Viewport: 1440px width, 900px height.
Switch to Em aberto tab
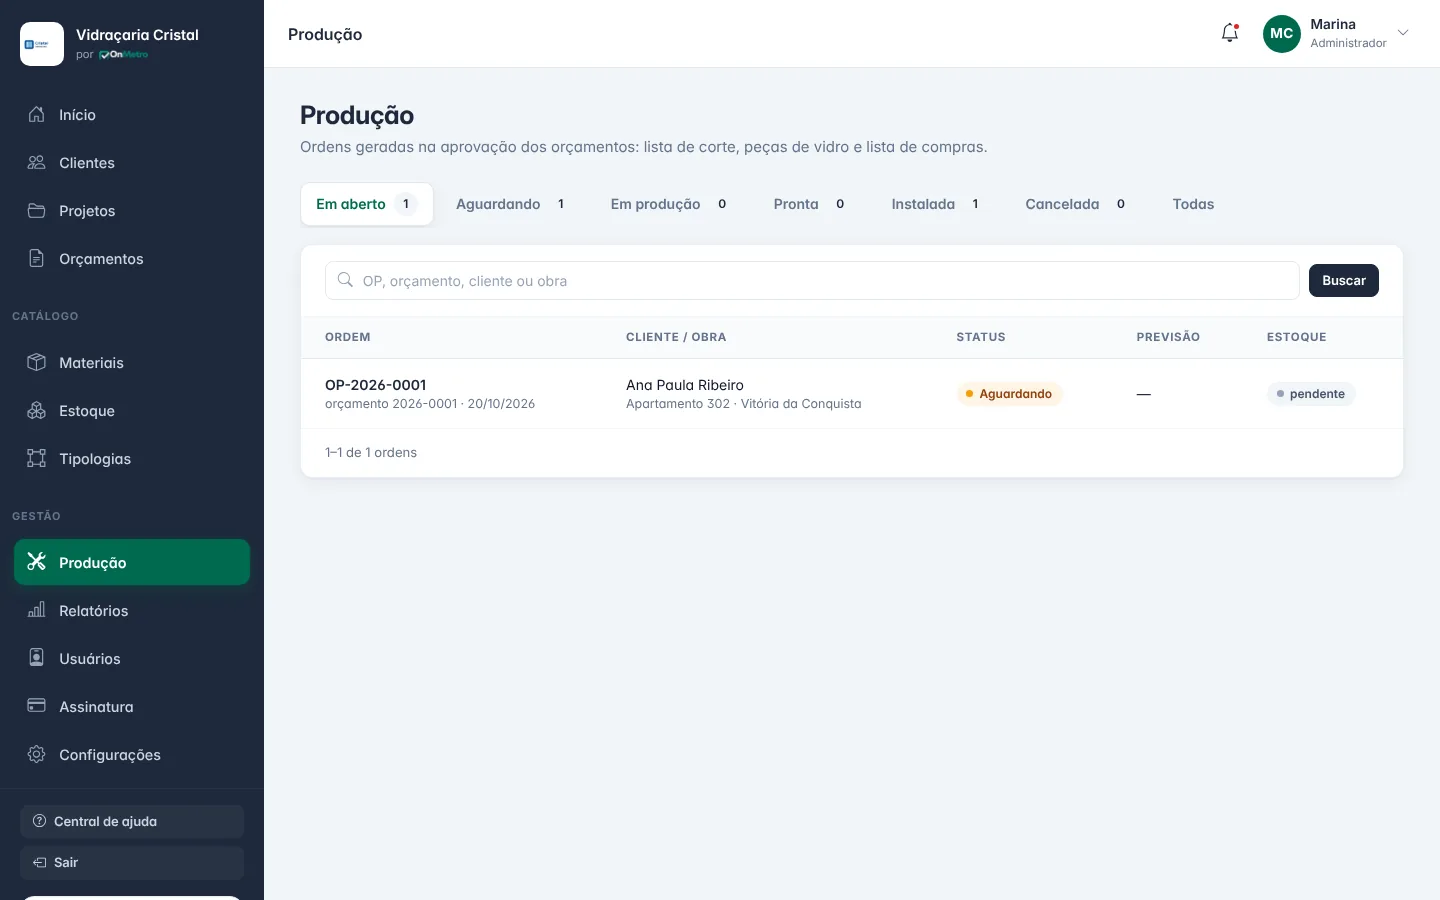pos(367,204)
